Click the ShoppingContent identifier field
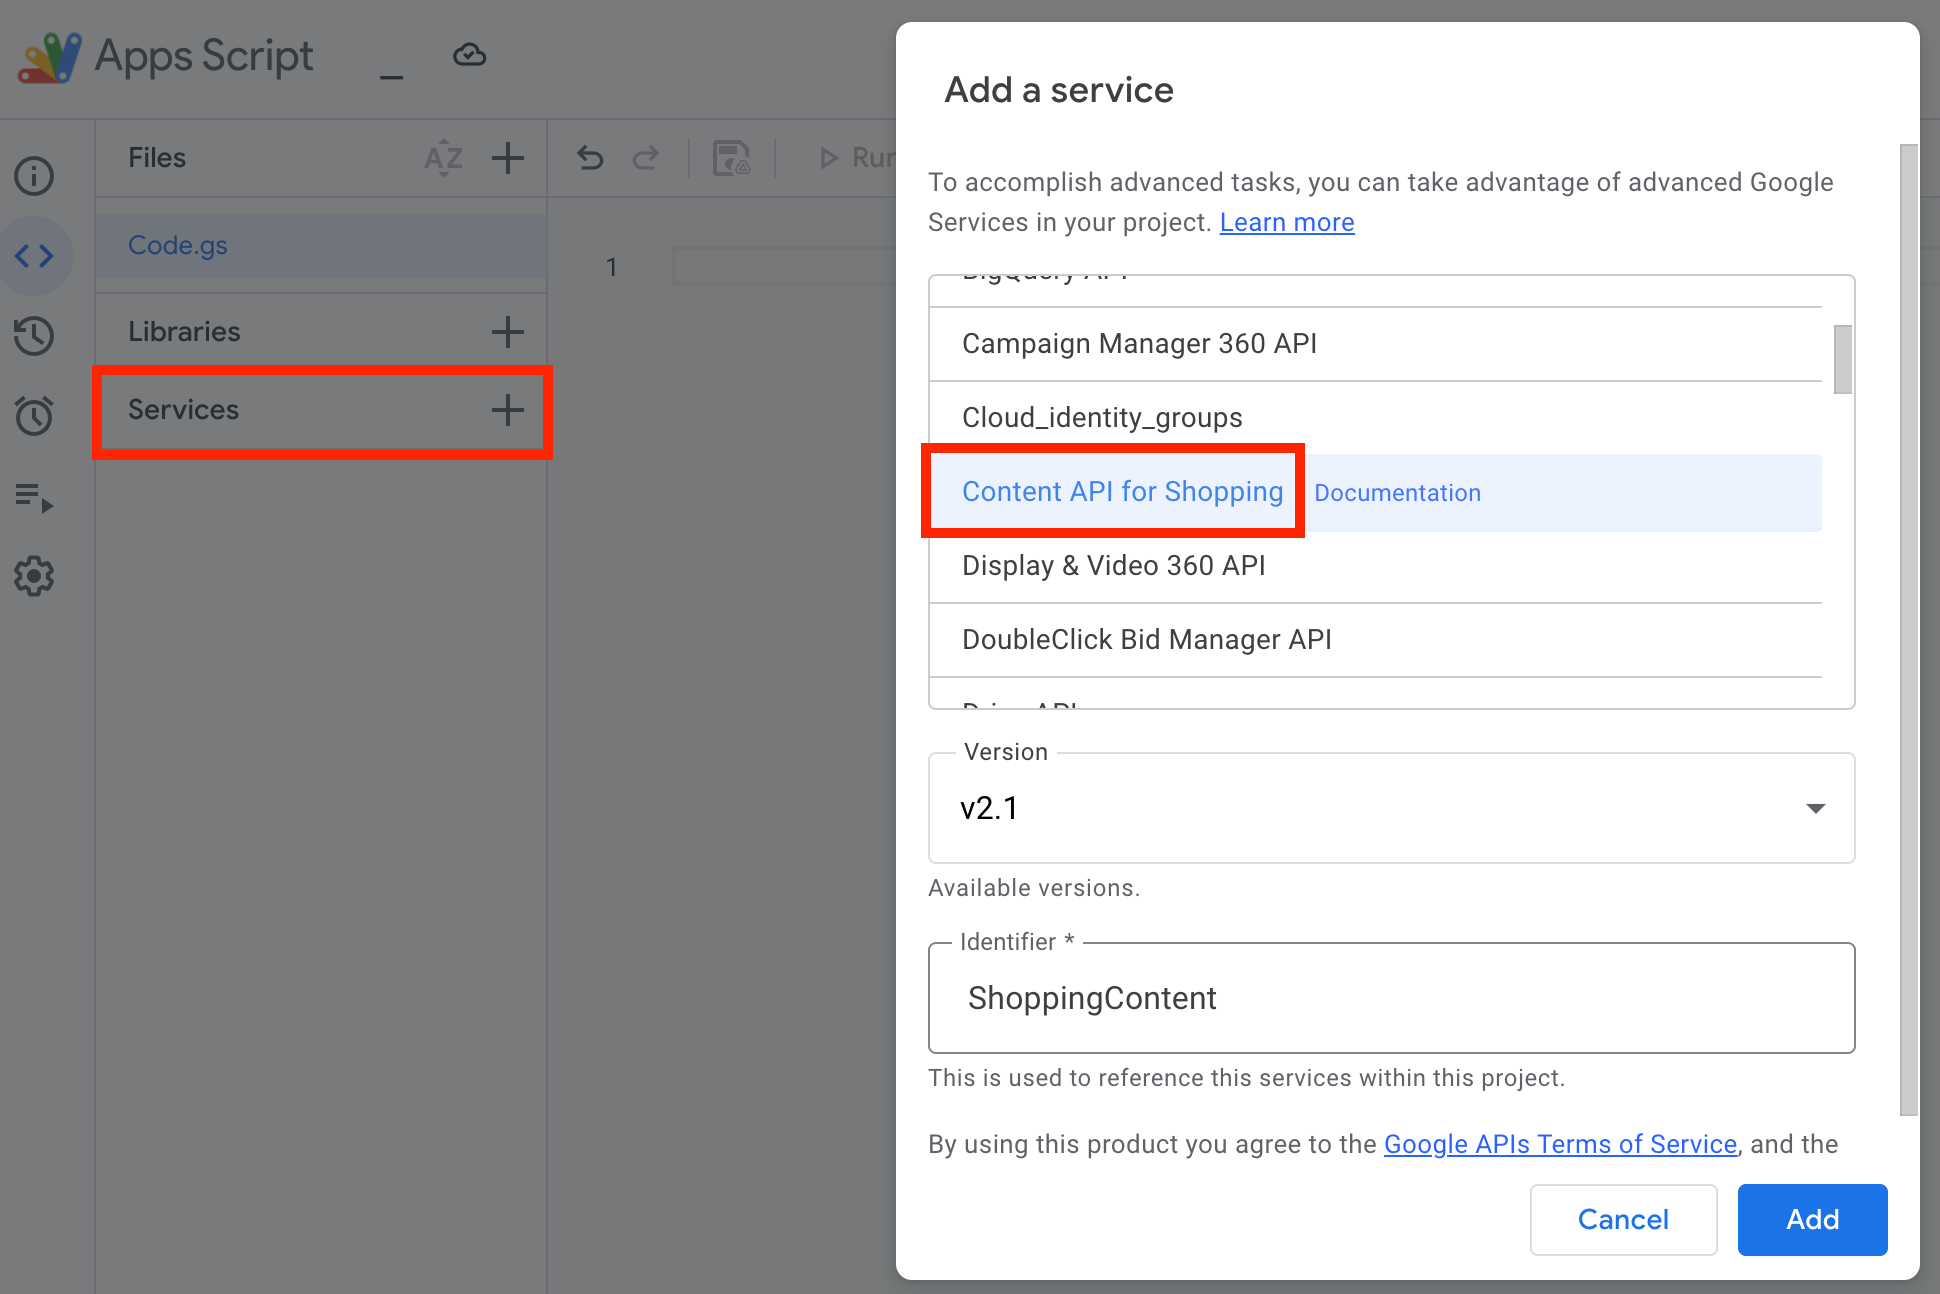This screenshot has height=1294, width=1940. click(1390, 998)
